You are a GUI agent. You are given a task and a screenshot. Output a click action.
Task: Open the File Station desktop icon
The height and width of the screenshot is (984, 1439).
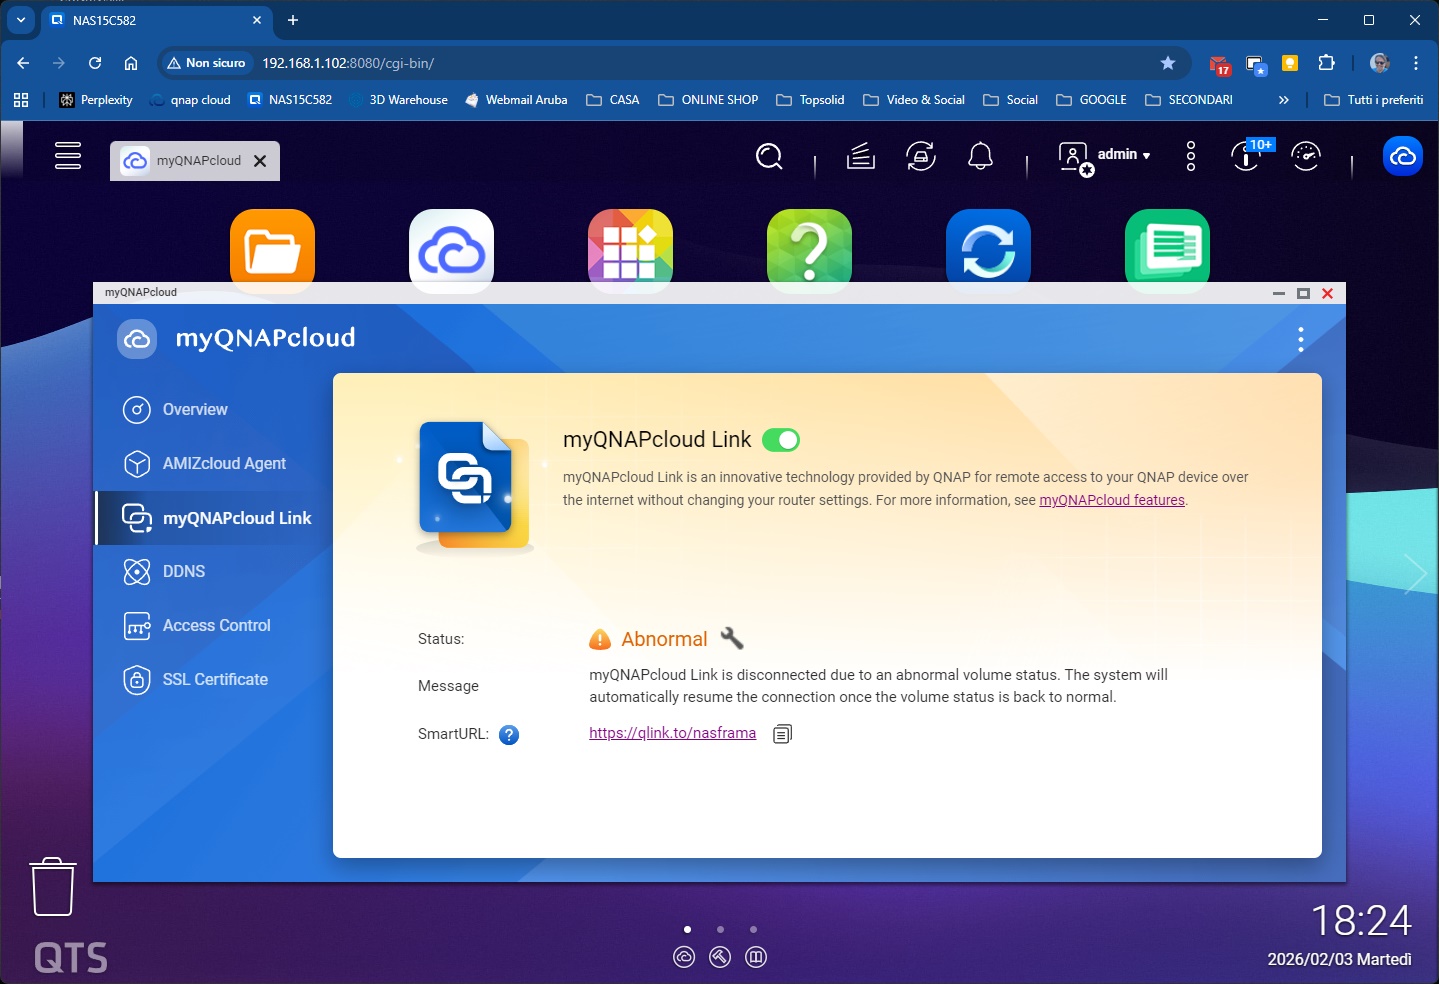pyautogui.click(x=272, y=250)
